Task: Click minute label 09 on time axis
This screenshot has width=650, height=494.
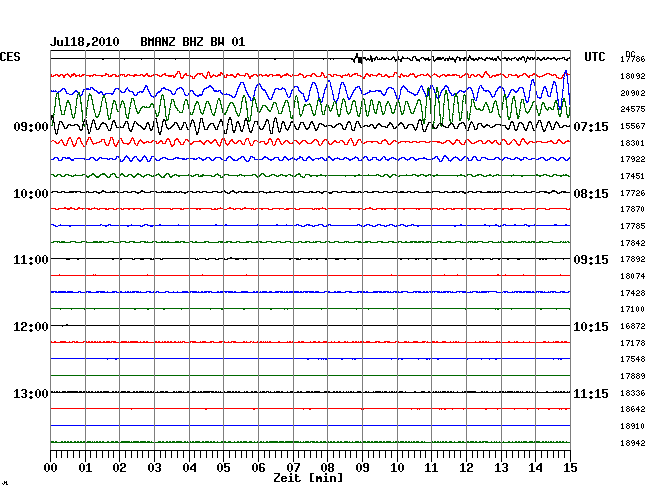Action: 362,468
